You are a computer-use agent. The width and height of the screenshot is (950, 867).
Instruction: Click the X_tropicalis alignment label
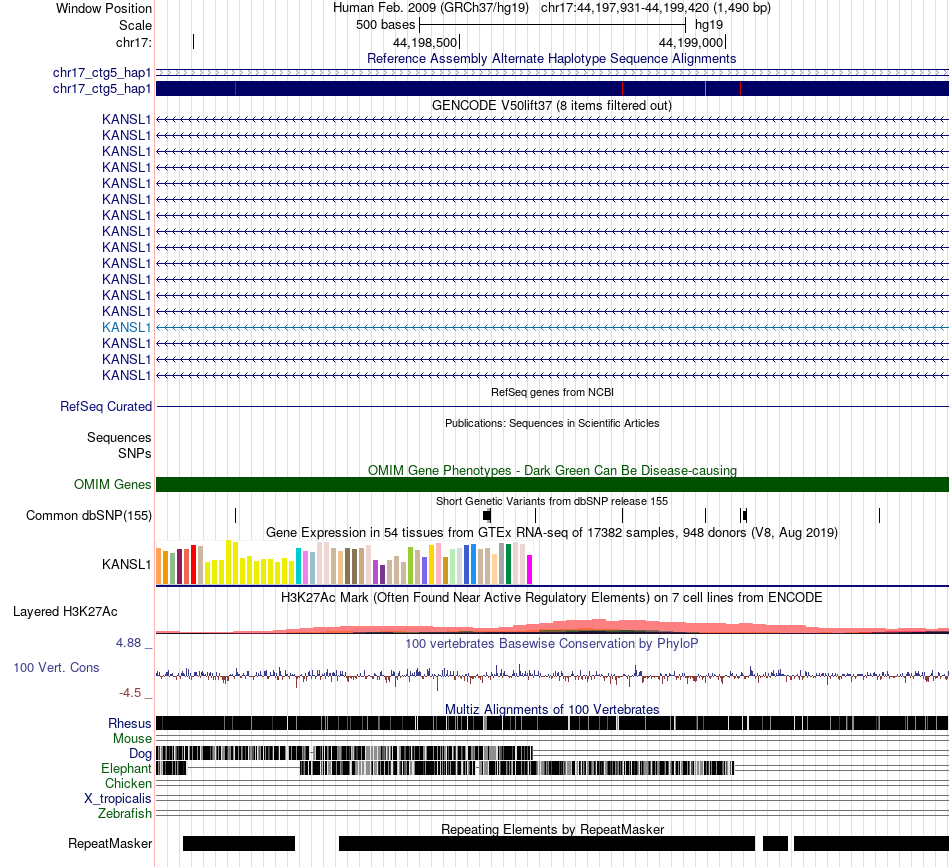(x=118, y=799)
